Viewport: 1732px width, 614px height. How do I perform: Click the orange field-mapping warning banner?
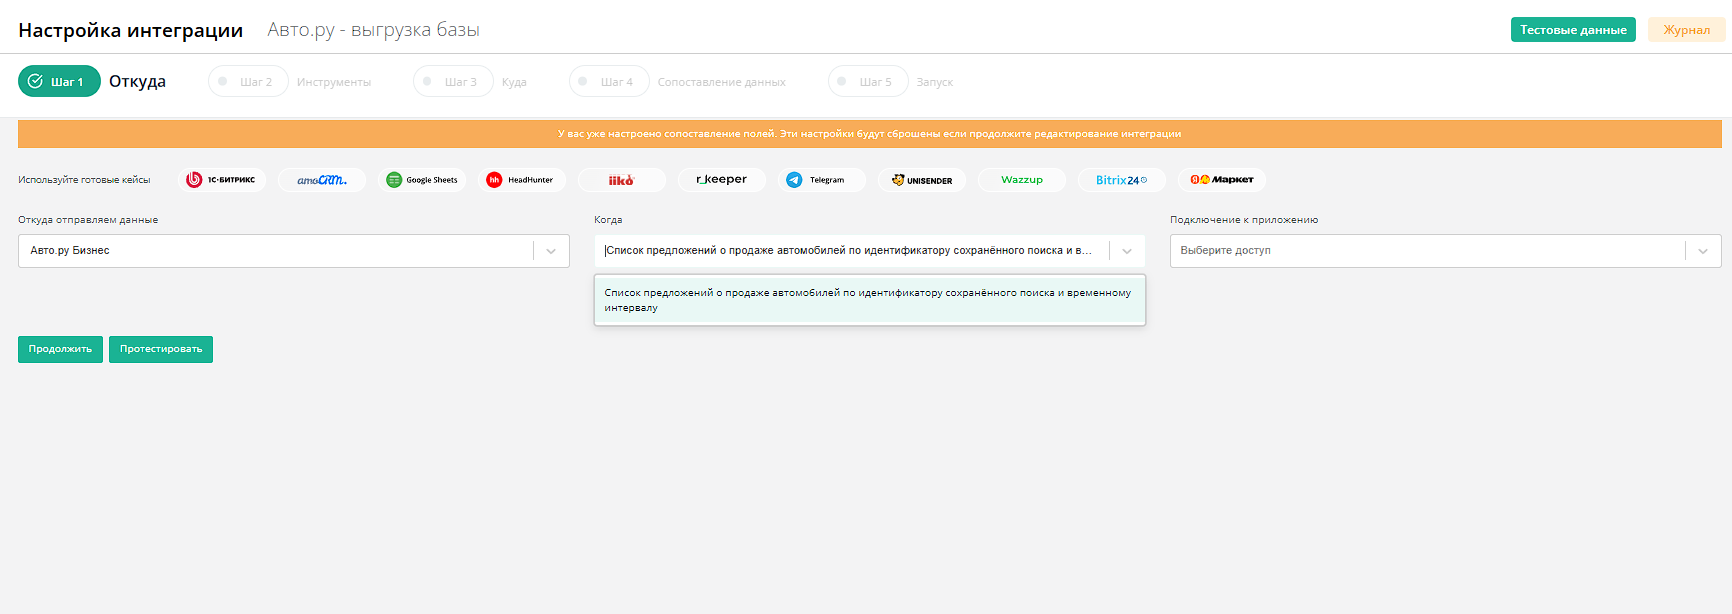tap(870, 134)
